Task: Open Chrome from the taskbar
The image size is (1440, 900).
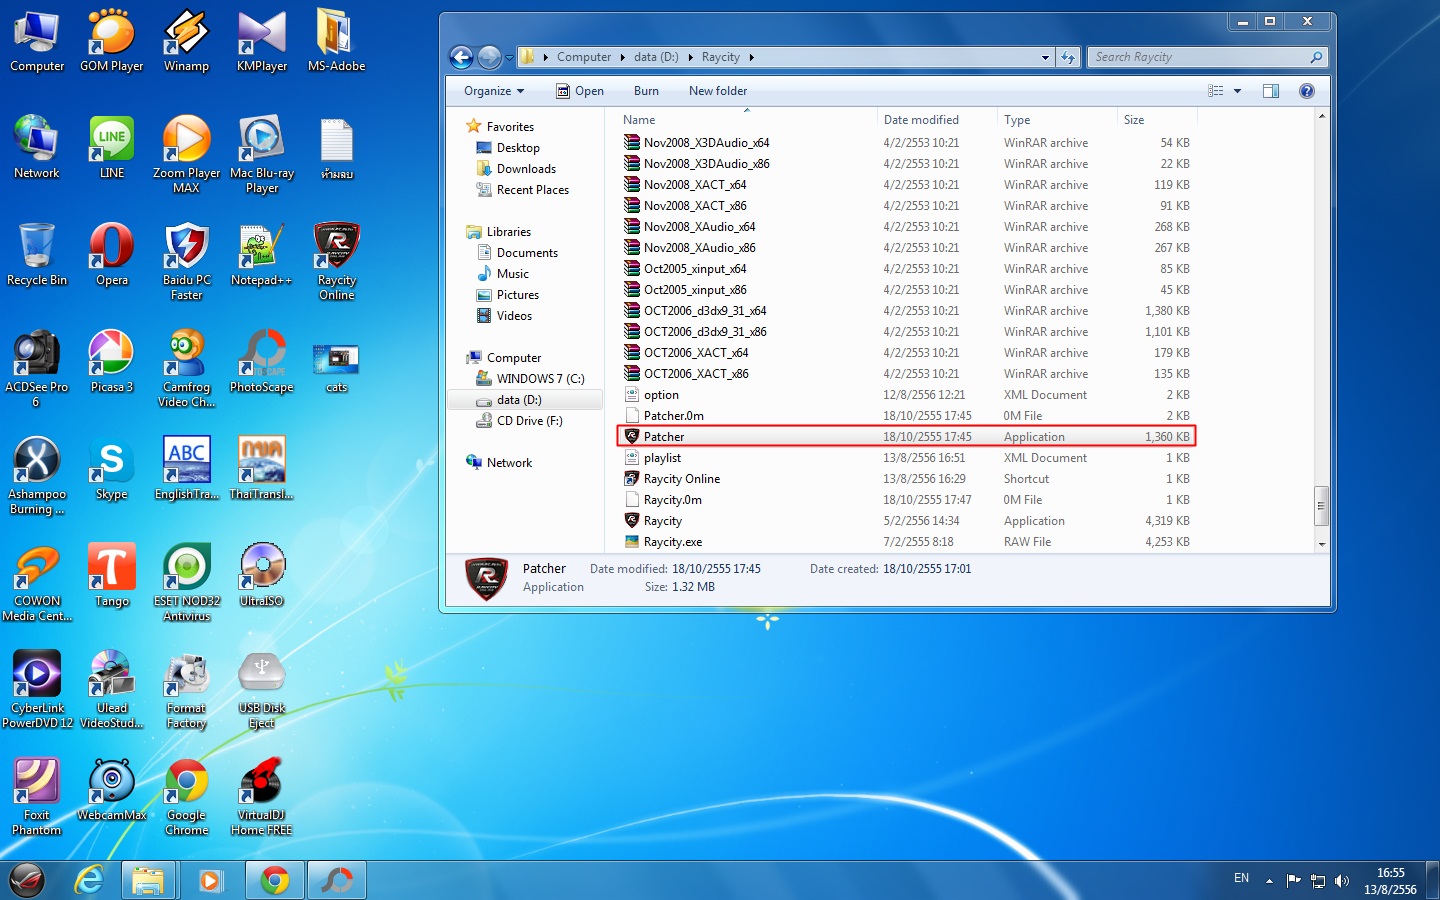Action: click(x=275, y=880)
